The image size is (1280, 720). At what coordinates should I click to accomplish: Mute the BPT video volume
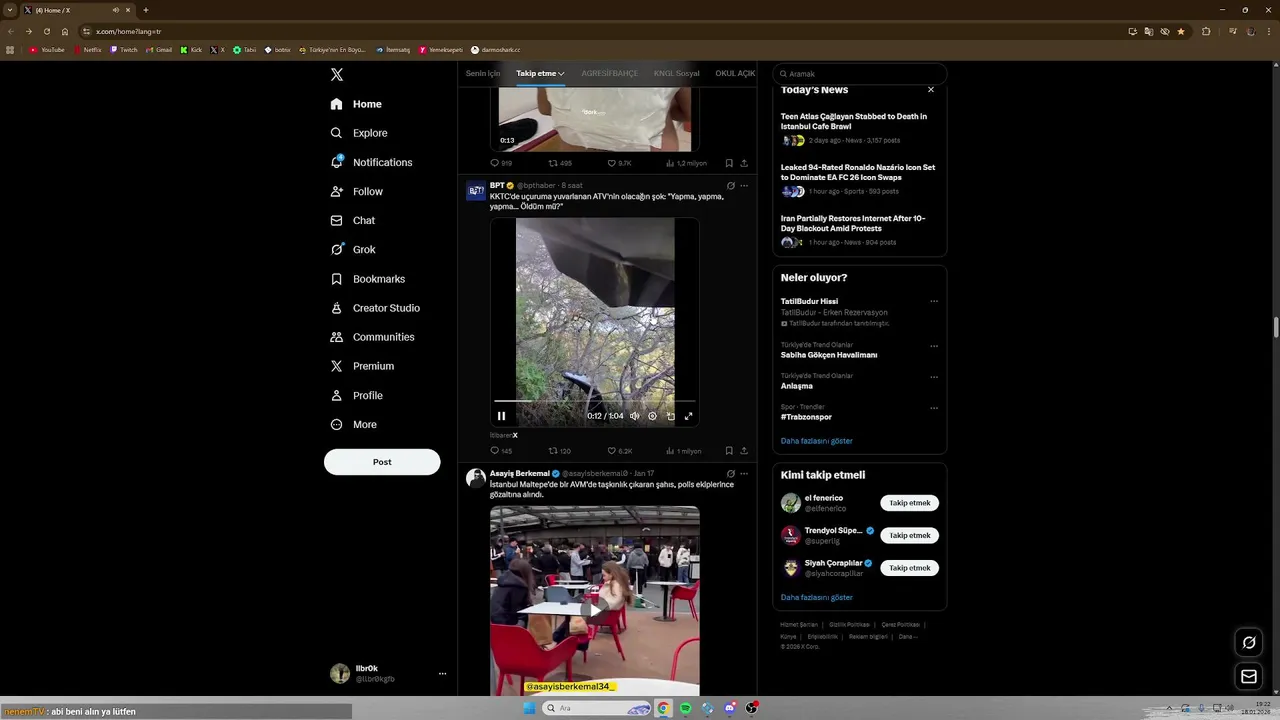point(634,416)
